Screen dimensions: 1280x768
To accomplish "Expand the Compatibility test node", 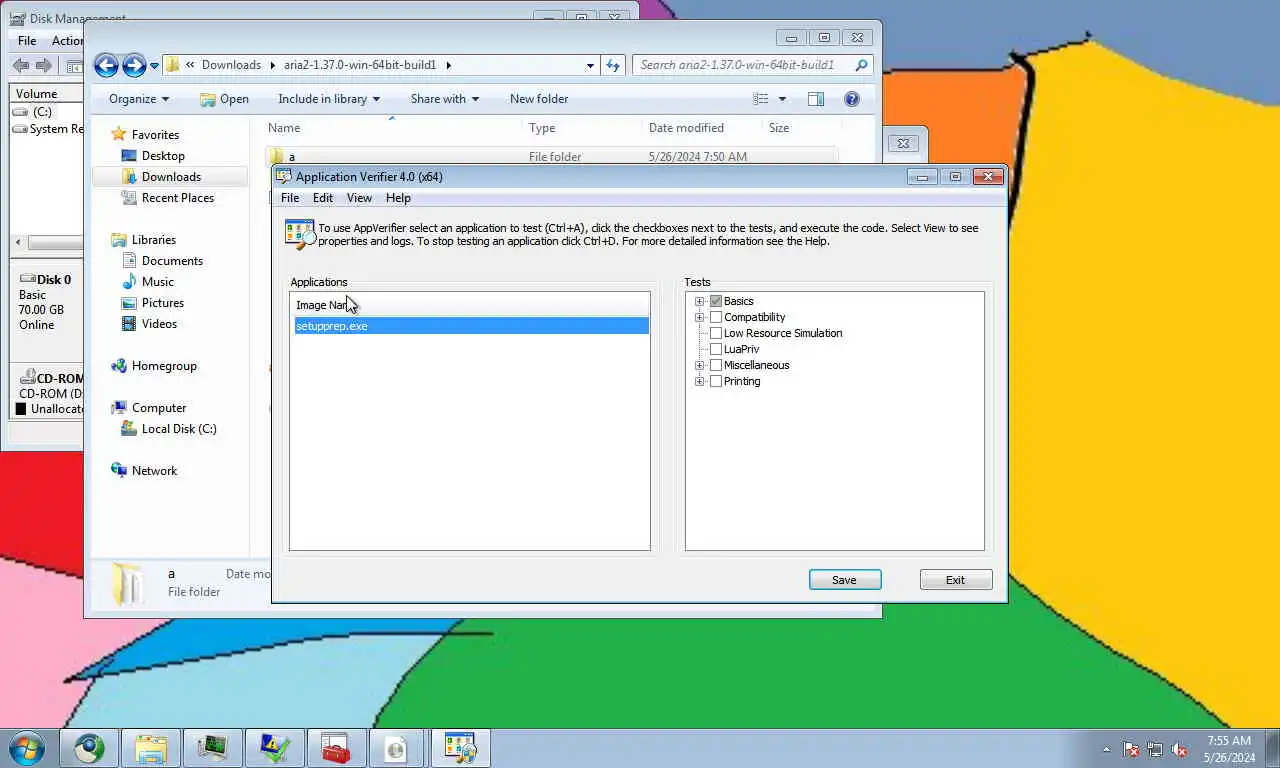I will click(x=700, y=317).
